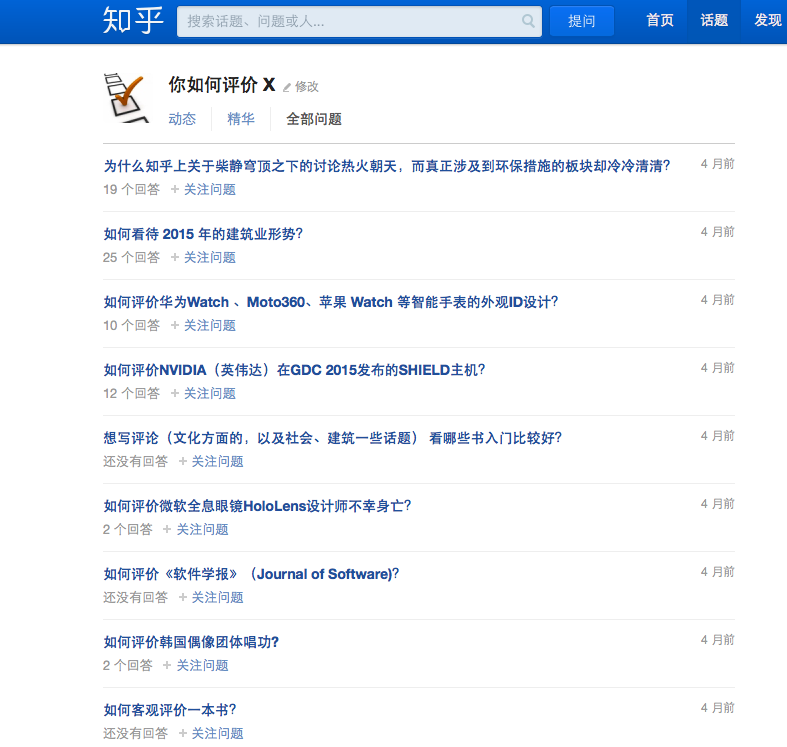Click 19 个回答 under 柴静 question

point(132,190)
